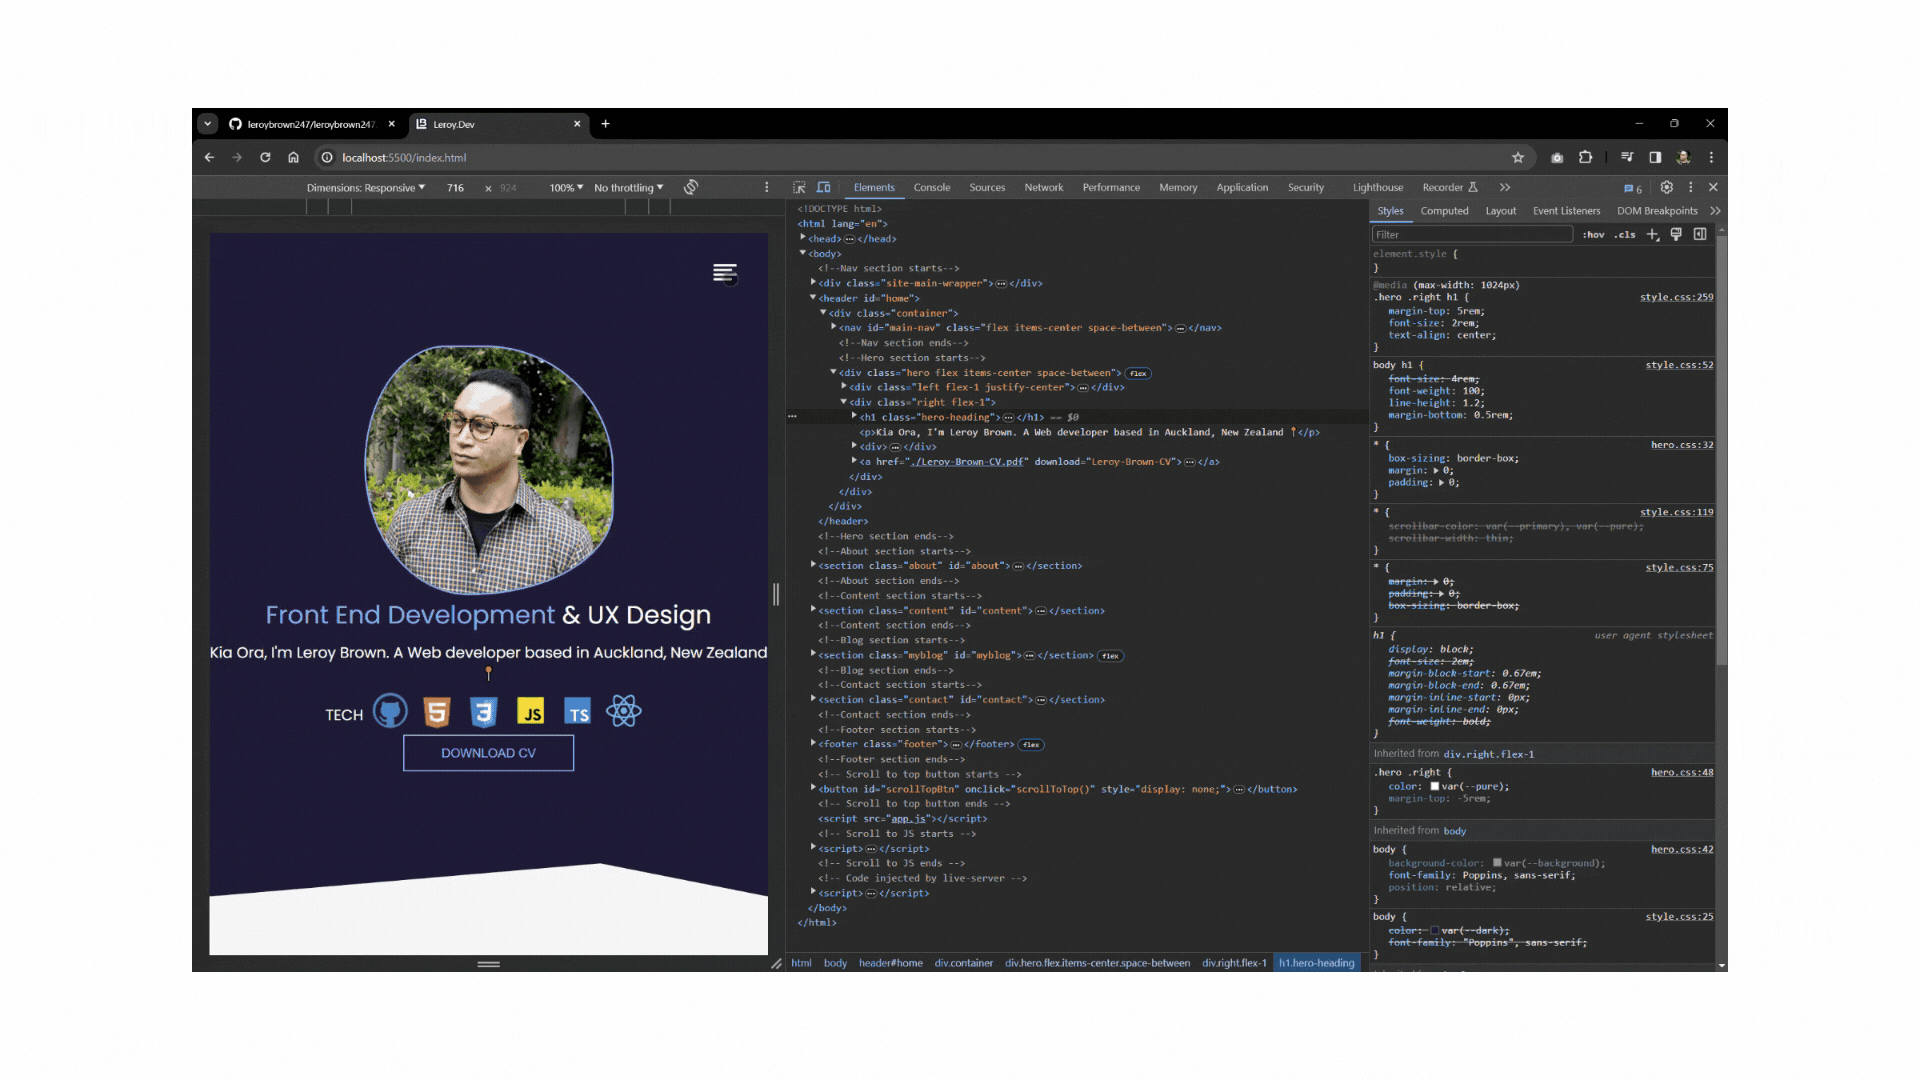This screenshot has width=1920, height=1080.
Task: Expand the site-main-wrapper div node
Action: tap(813, 283)
